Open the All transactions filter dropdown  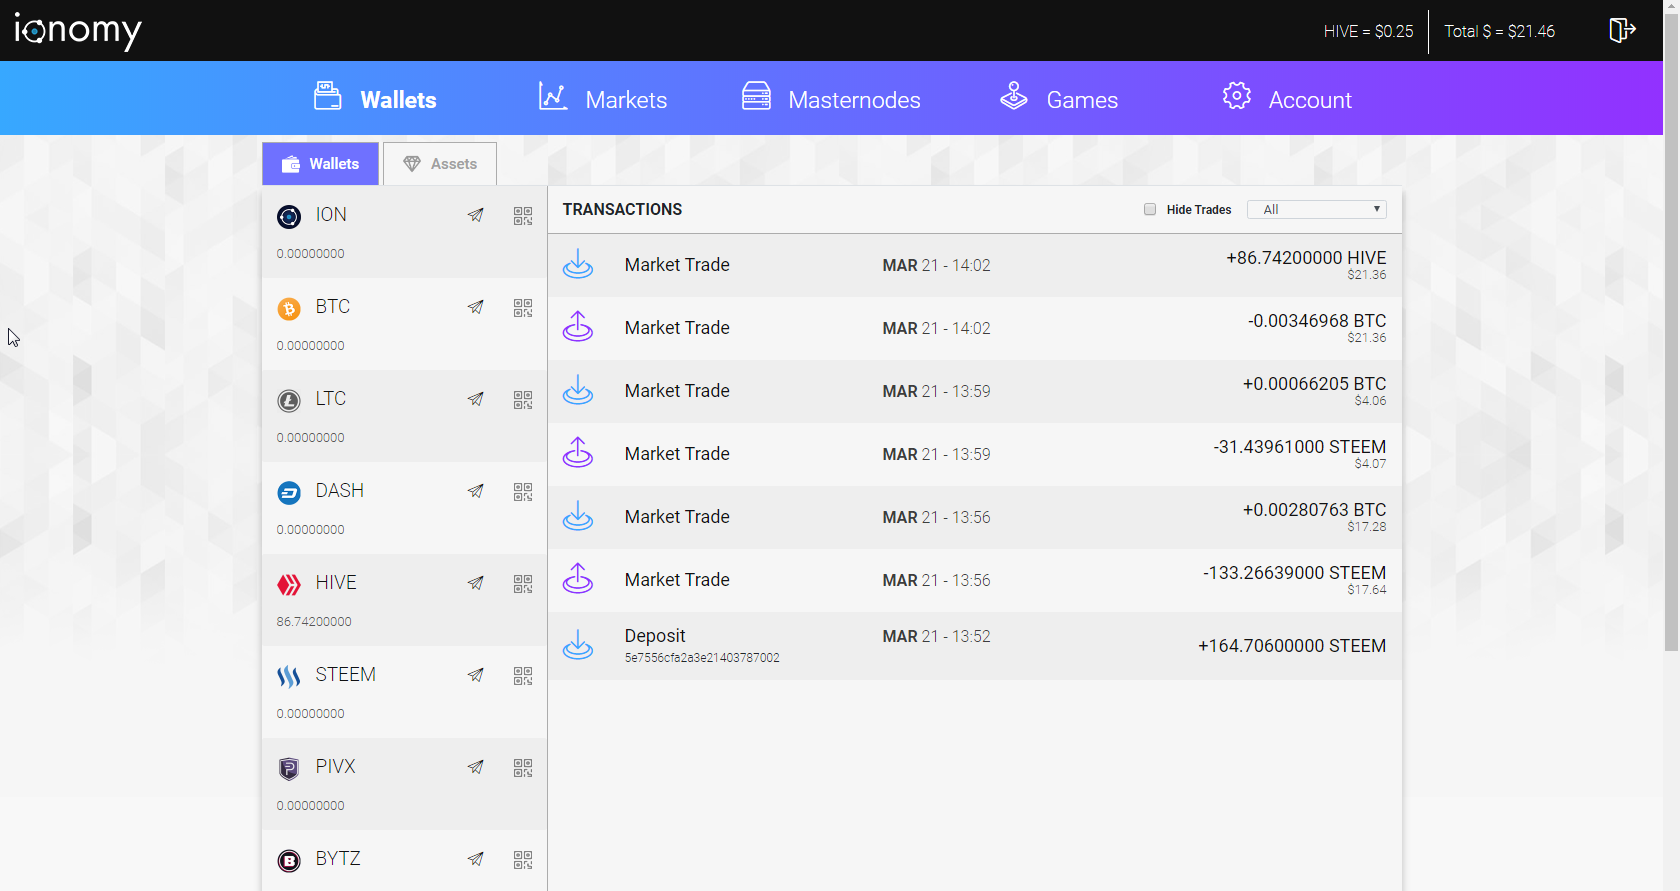pyautogui.click(x=1317, y=209)
